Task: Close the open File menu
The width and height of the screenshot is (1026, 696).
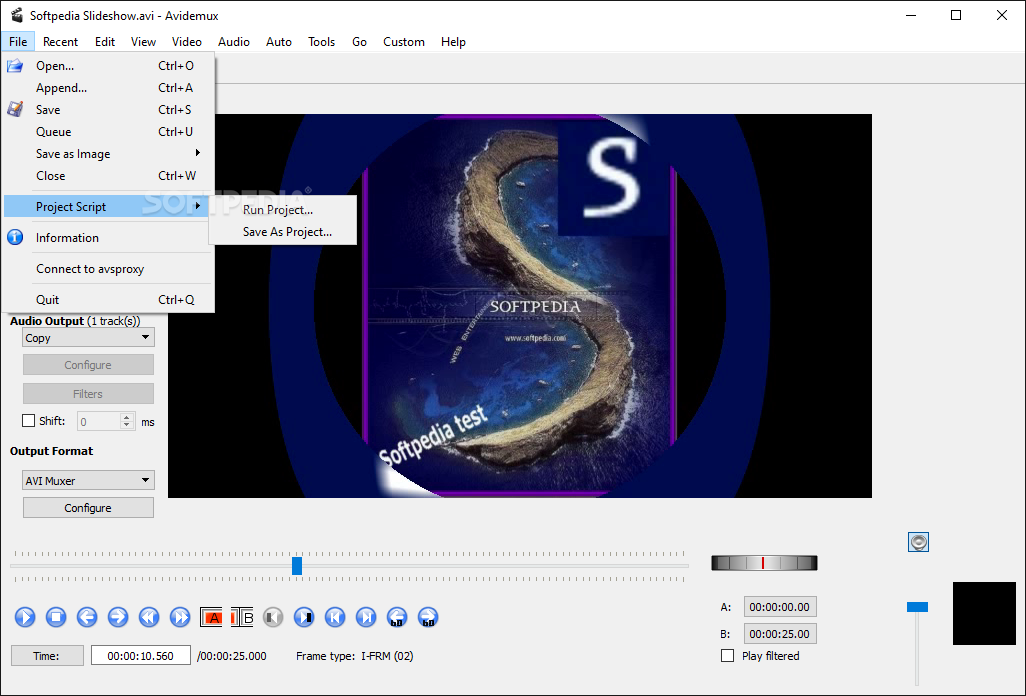Action: 18,42
